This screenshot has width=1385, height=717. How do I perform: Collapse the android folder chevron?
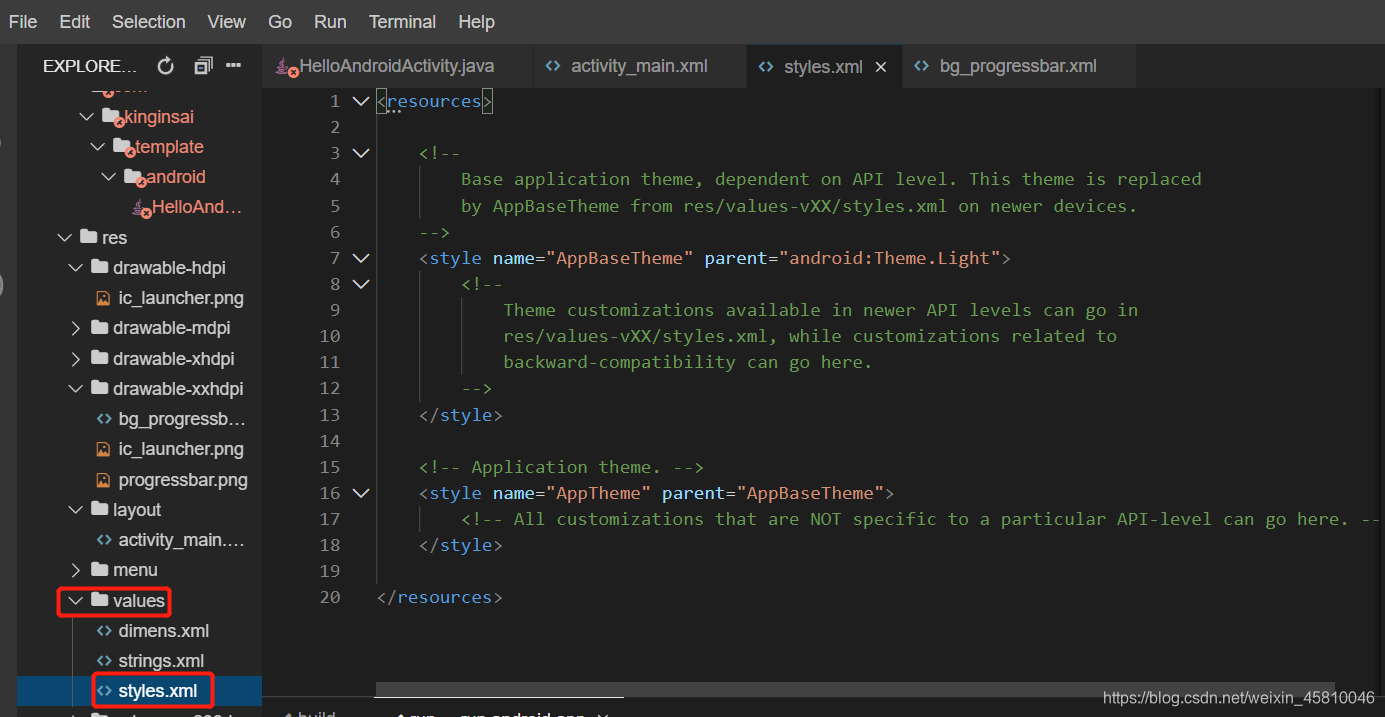[x=108, y=177]
